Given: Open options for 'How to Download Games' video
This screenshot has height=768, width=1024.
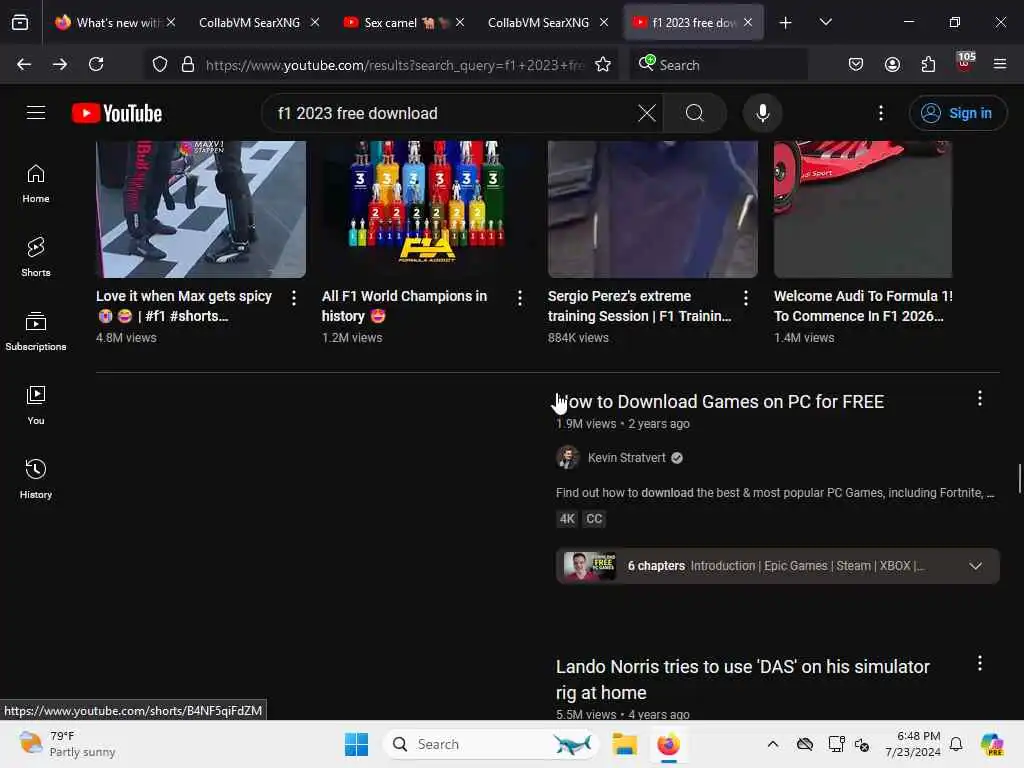Looking at the screenshot, I should point(980,398).
